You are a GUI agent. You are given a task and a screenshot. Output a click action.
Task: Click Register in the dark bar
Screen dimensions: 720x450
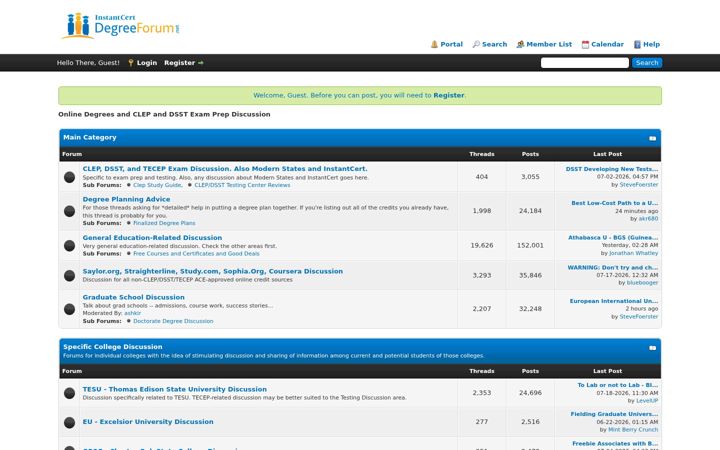(179, 63)
